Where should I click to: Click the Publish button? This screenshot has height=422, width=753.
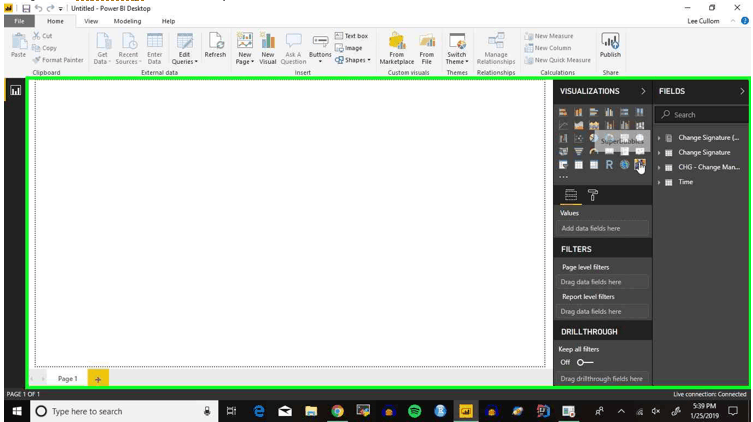point(610,46)
